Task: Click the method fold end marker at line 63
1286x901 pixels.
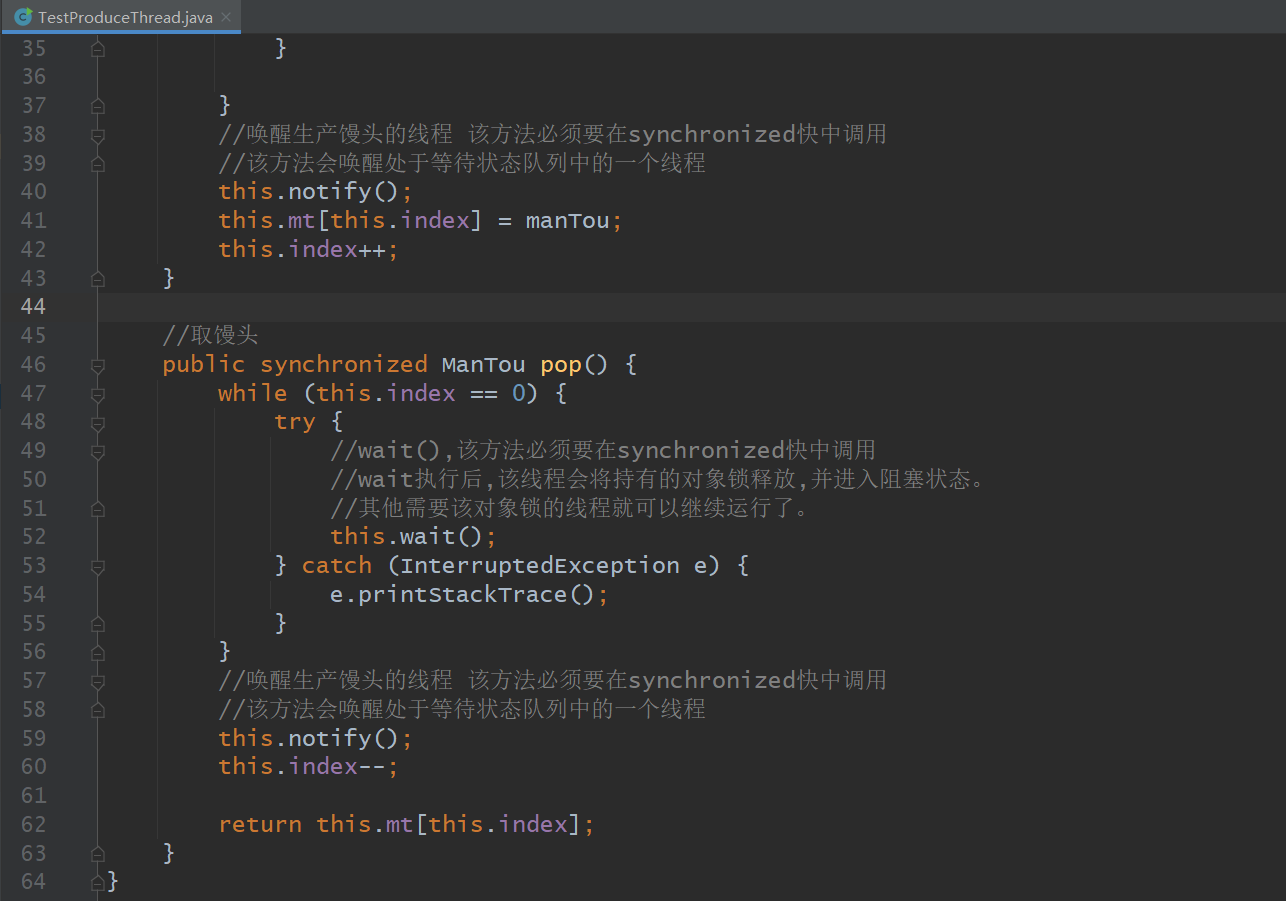Action: pyautogui.click(x=97, y=854)
